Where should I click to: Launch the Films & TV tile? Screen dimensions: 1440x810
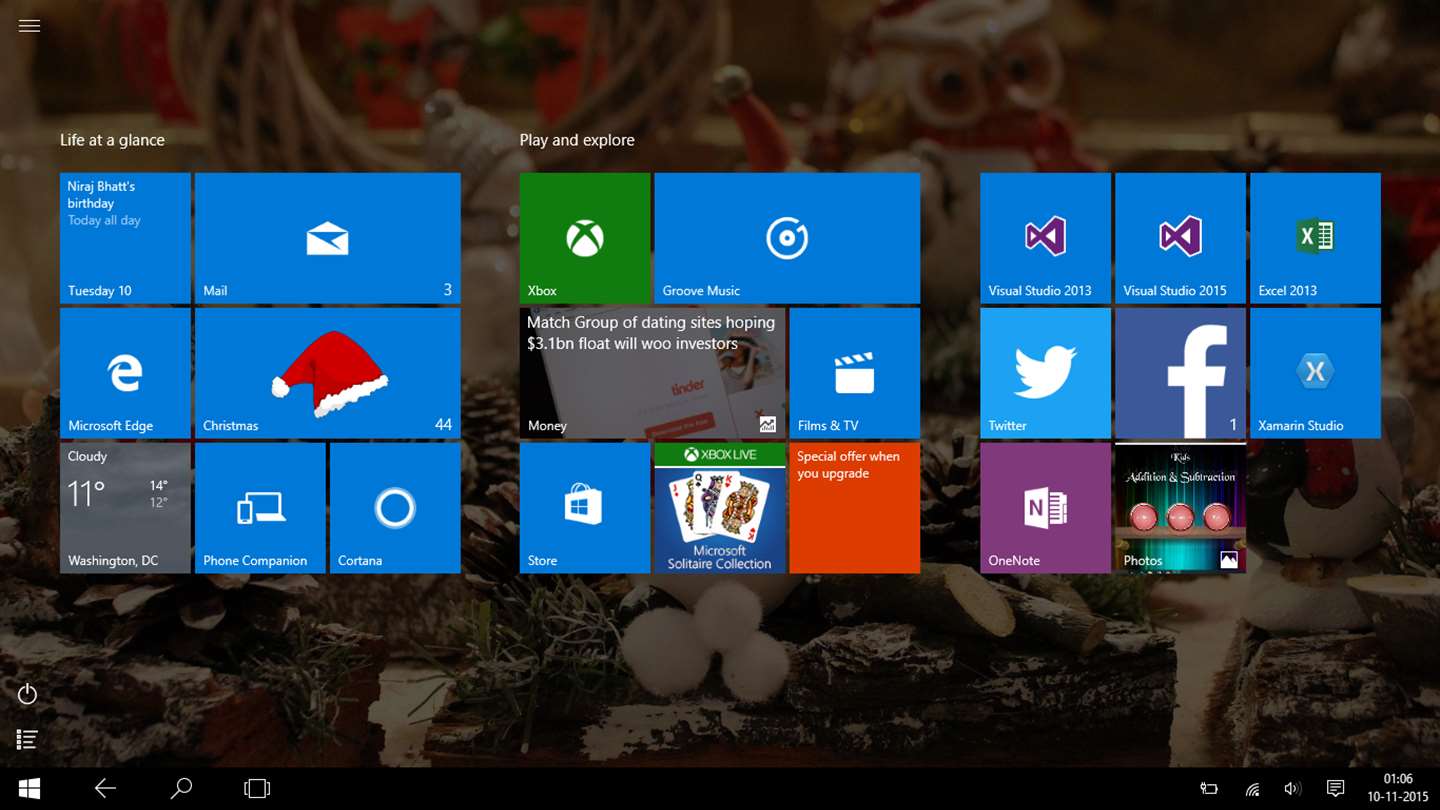[x=854, y=373]
